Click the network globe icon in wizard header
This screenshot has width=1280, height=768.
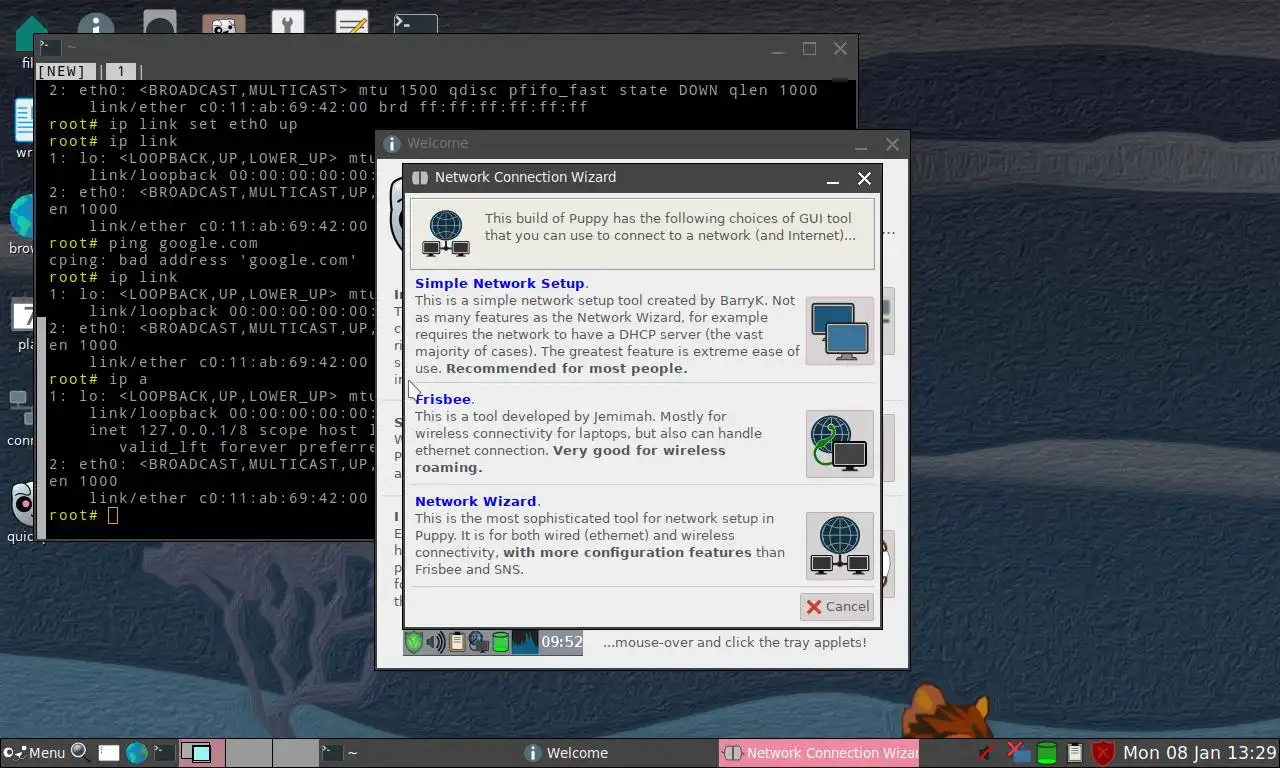[x=445, y=233]
